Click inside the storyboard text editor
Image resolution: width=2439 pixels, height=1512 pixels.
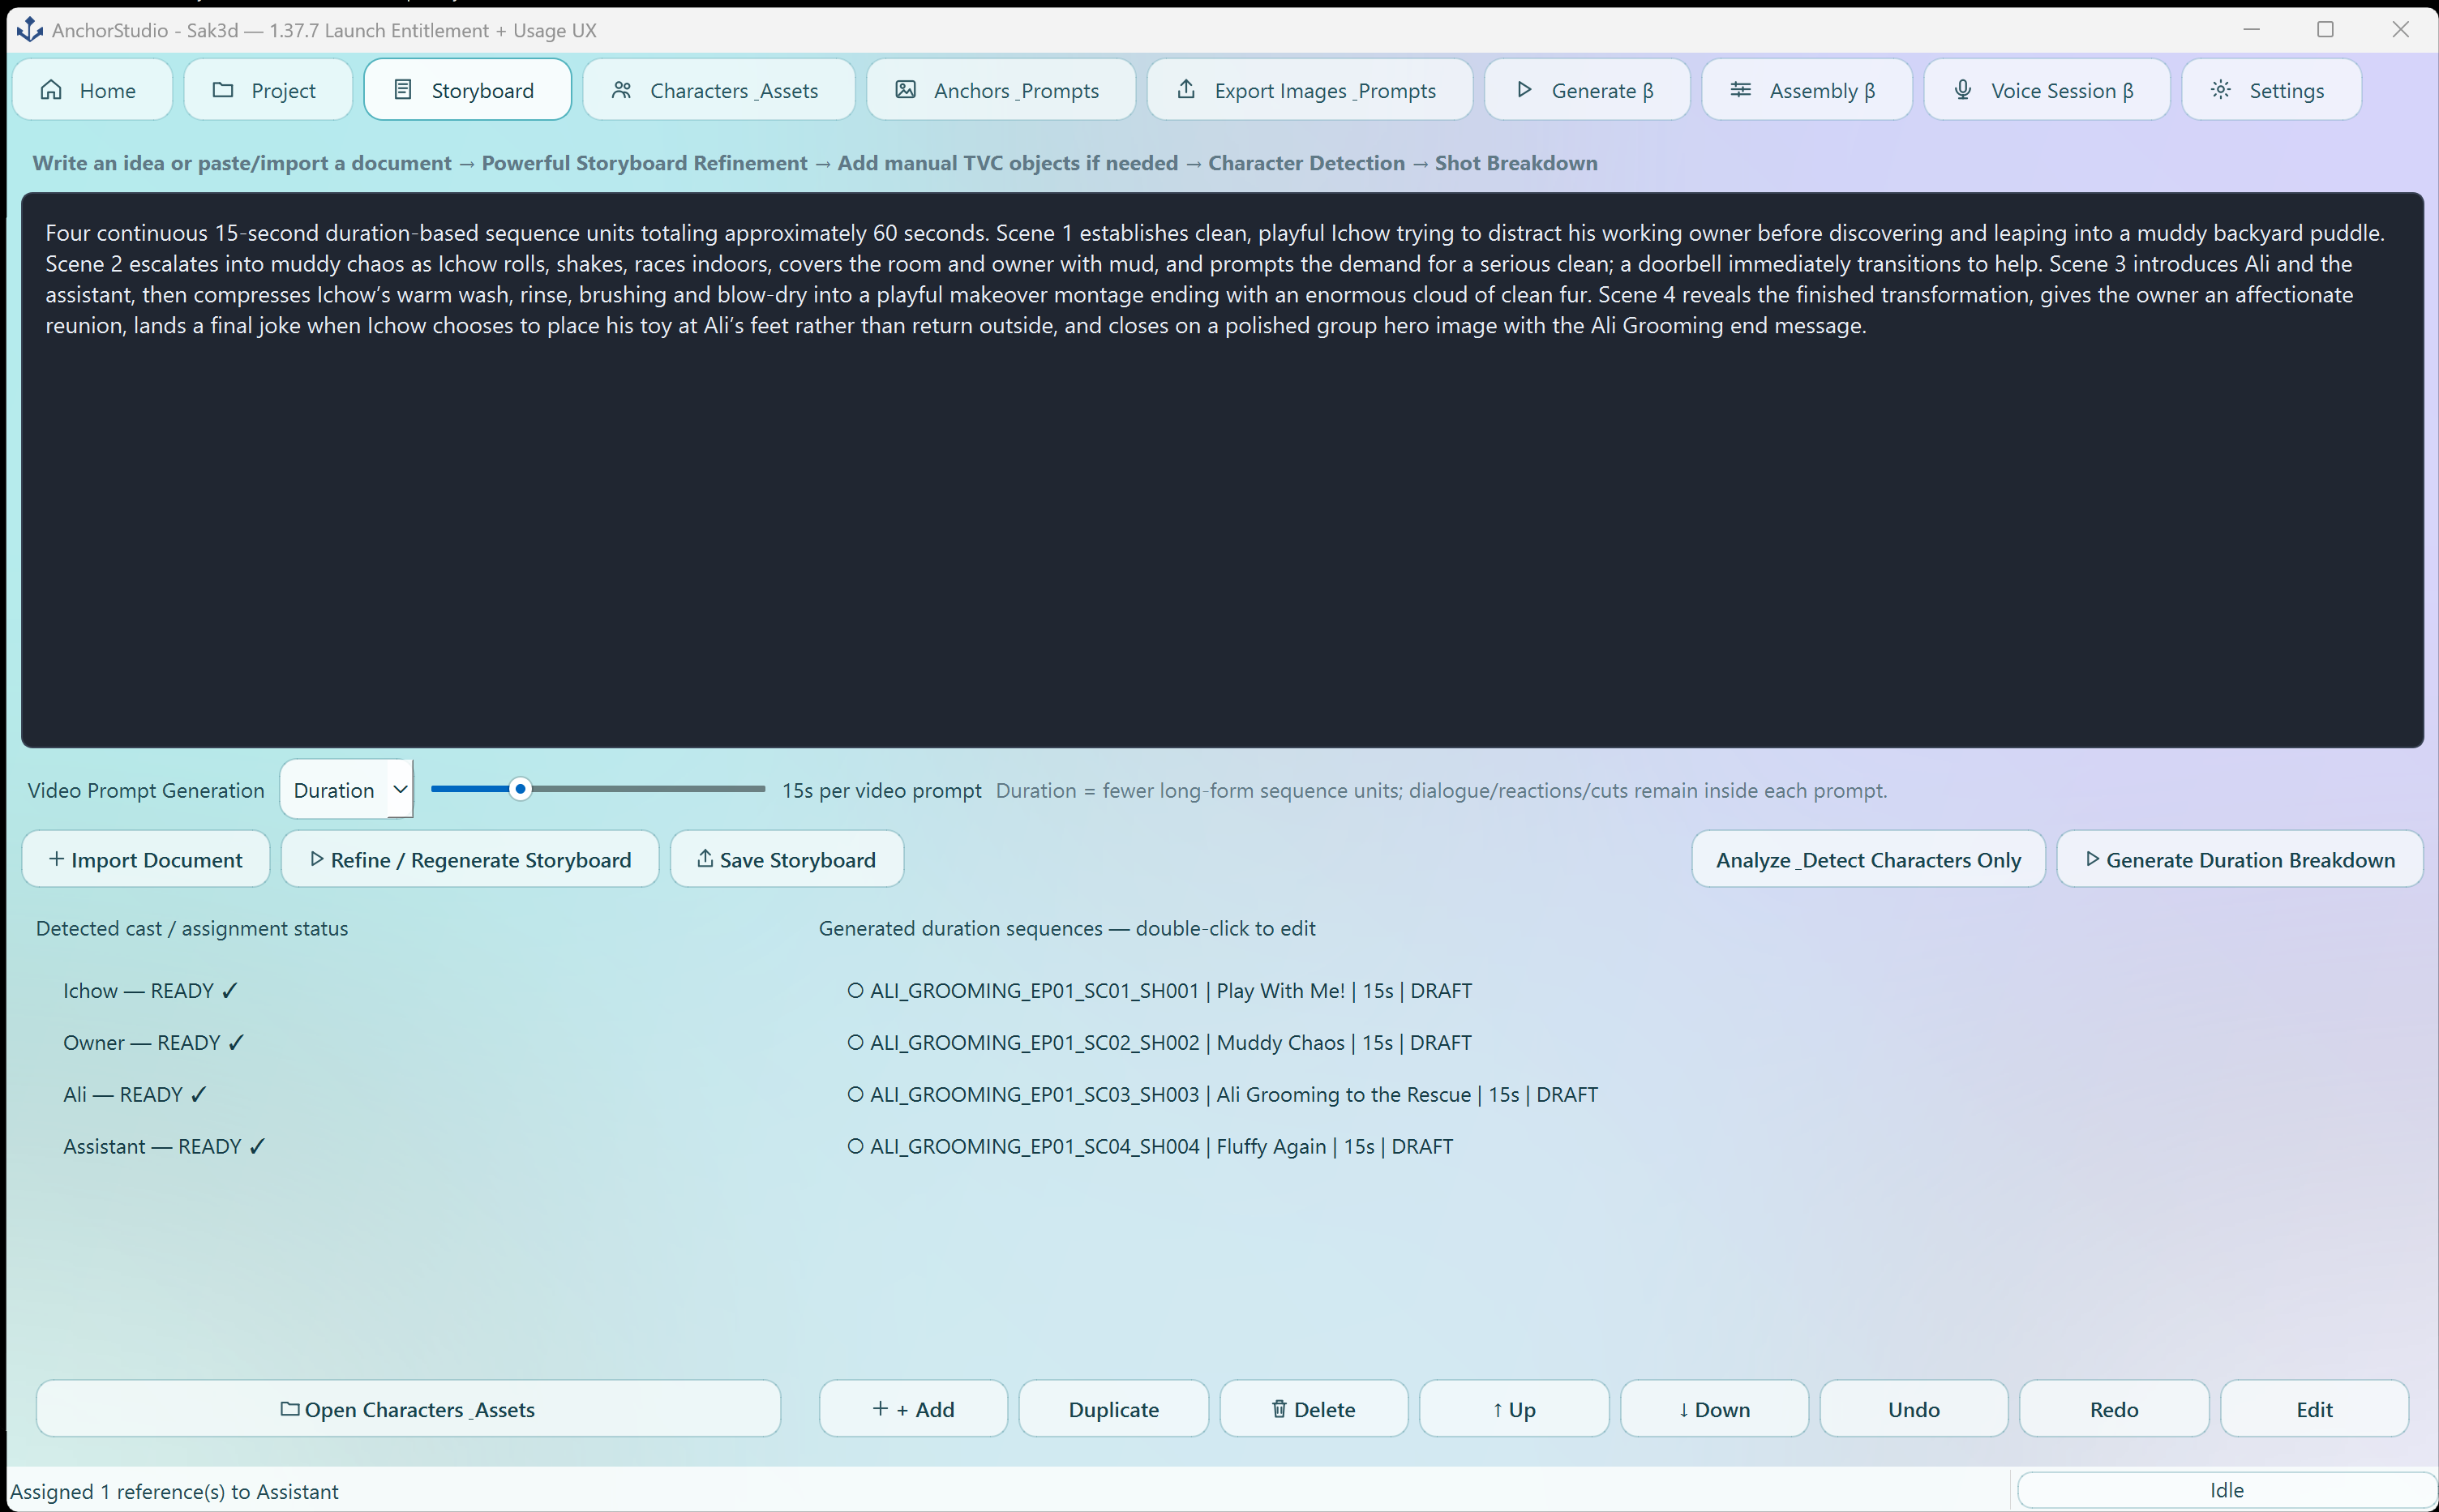1222,470
